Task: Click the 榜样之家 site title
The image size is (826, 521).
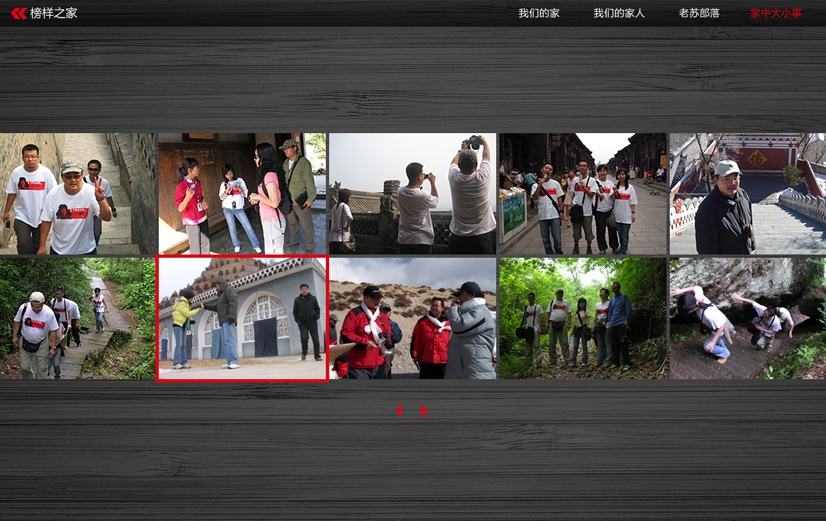Action: click(x=54, y=13)
